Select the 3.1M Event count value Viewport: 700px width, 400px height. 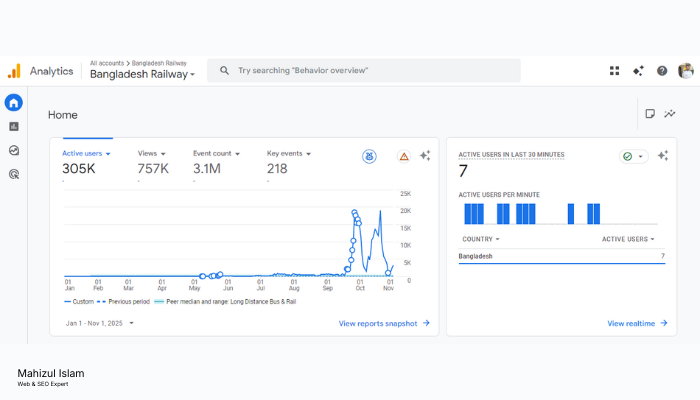(x=207, y=169)
